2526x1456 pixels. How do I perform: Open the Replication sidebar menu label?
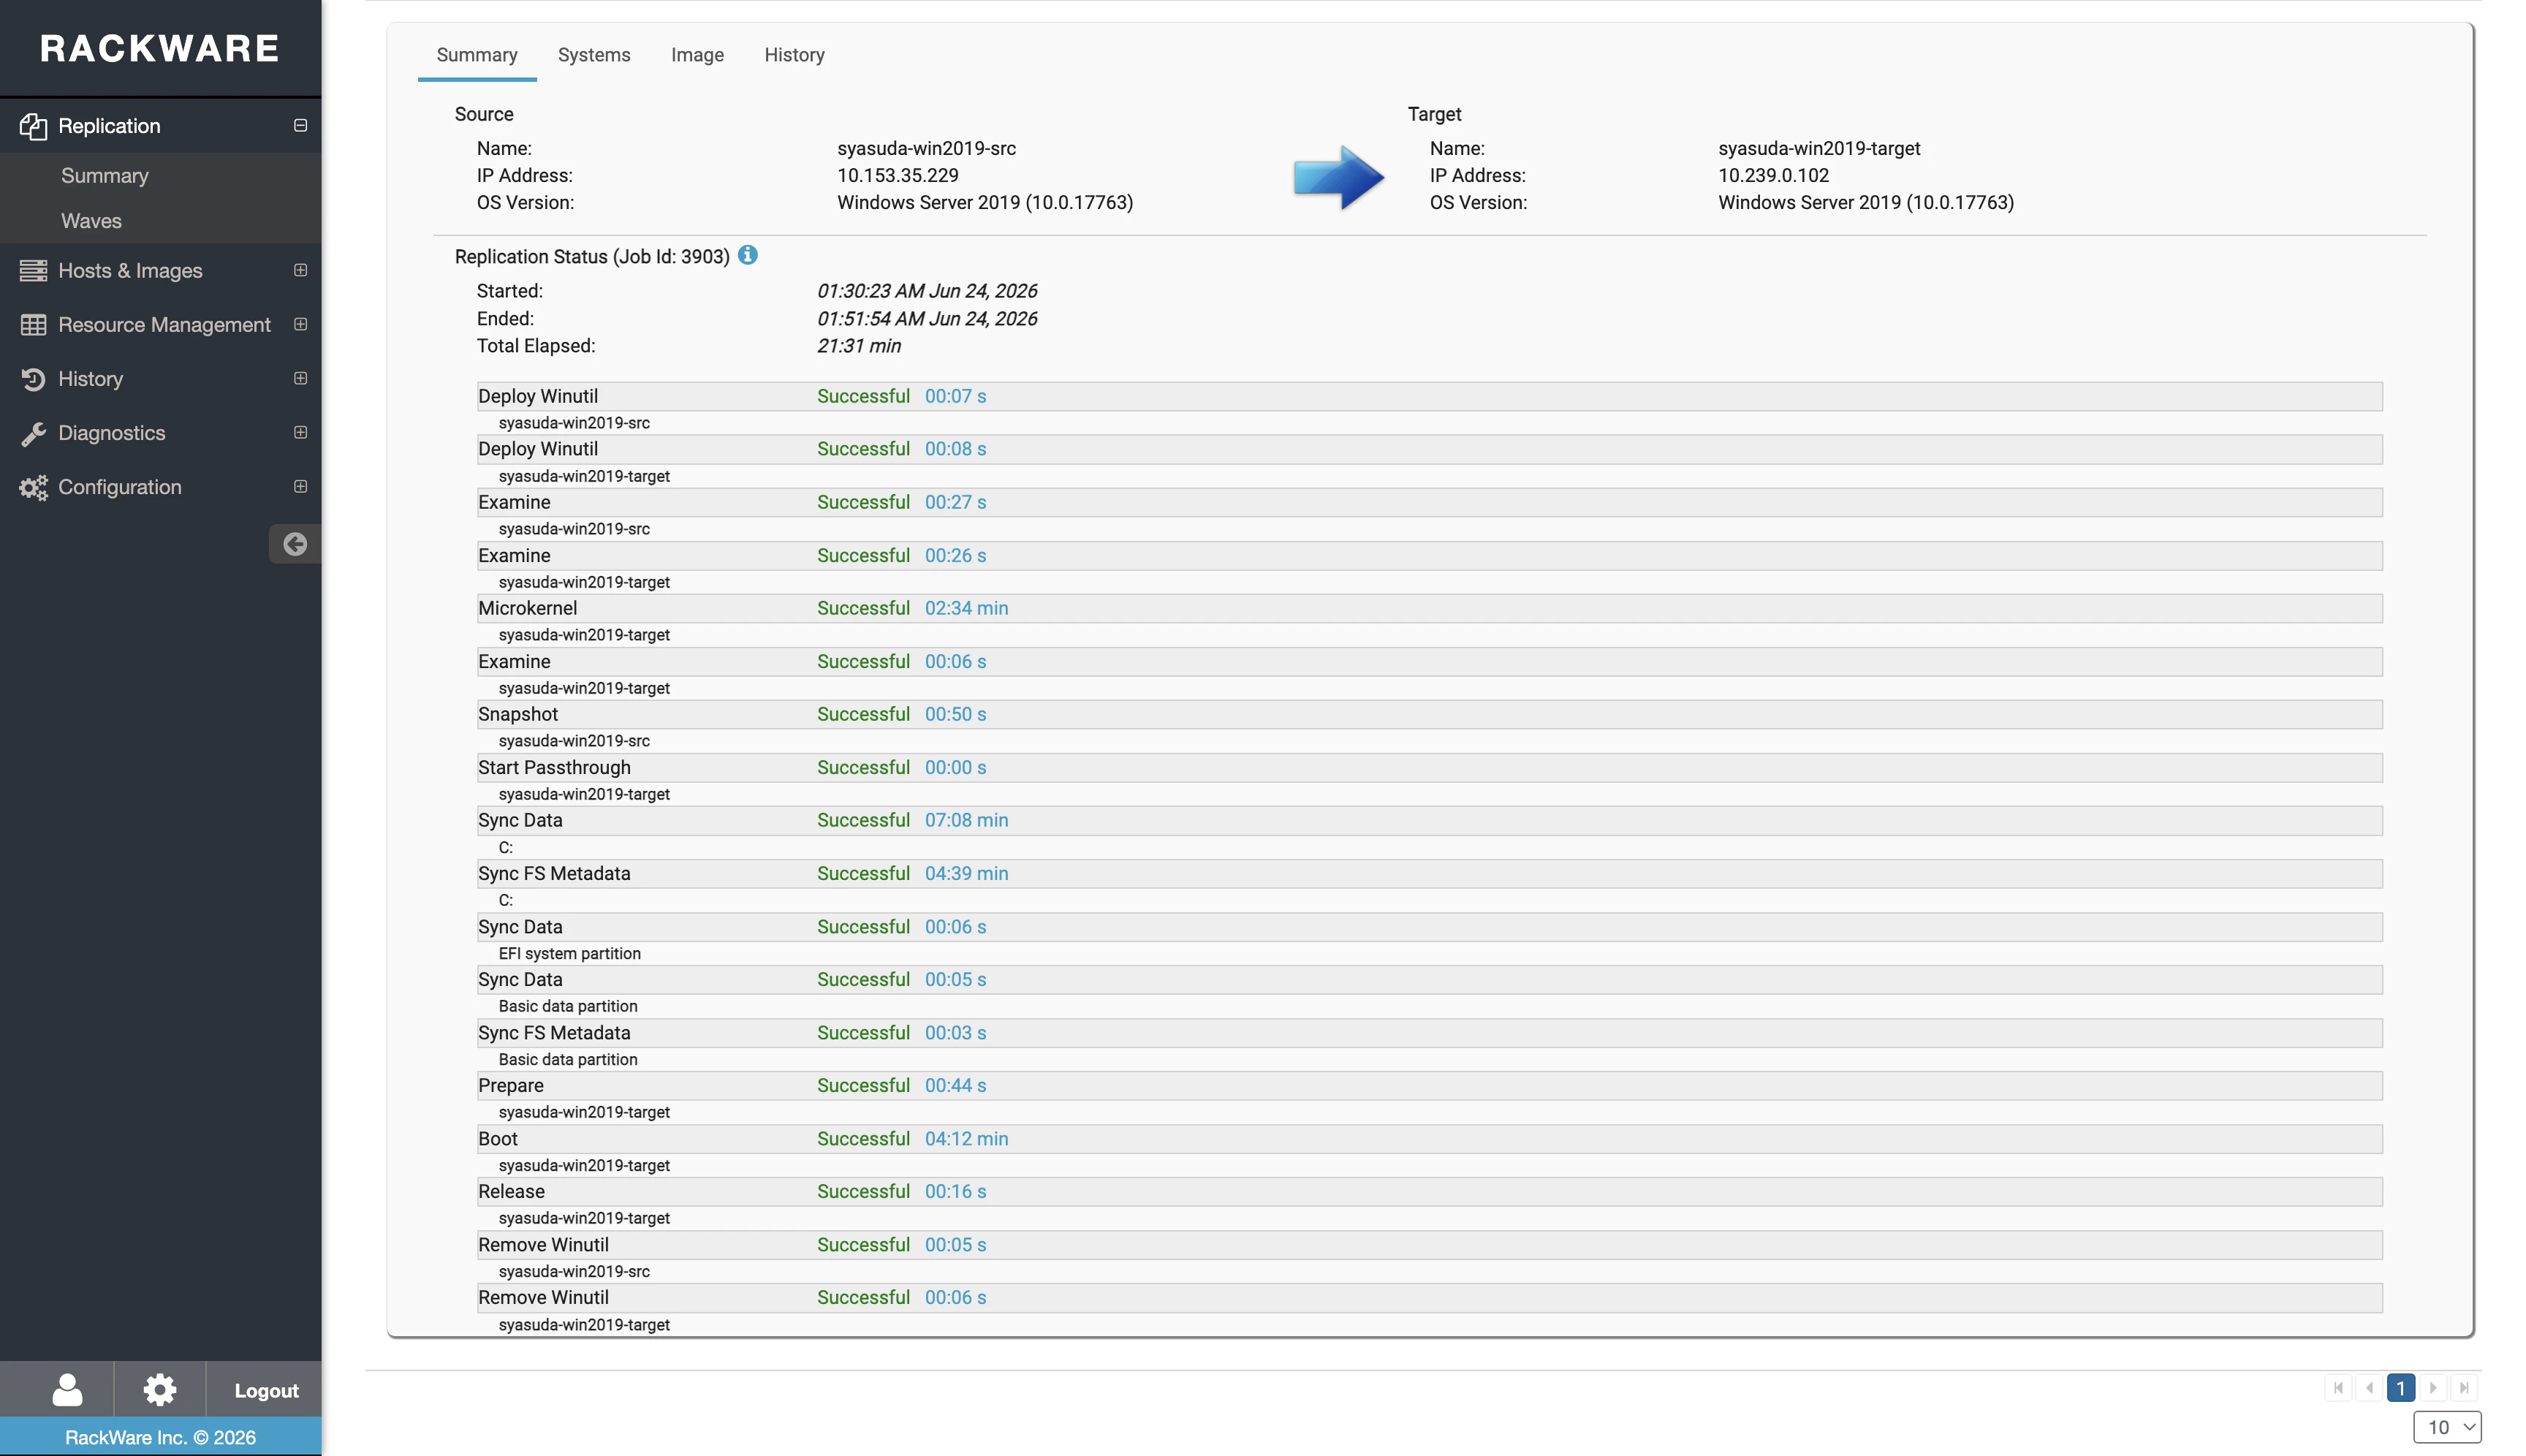109,126
